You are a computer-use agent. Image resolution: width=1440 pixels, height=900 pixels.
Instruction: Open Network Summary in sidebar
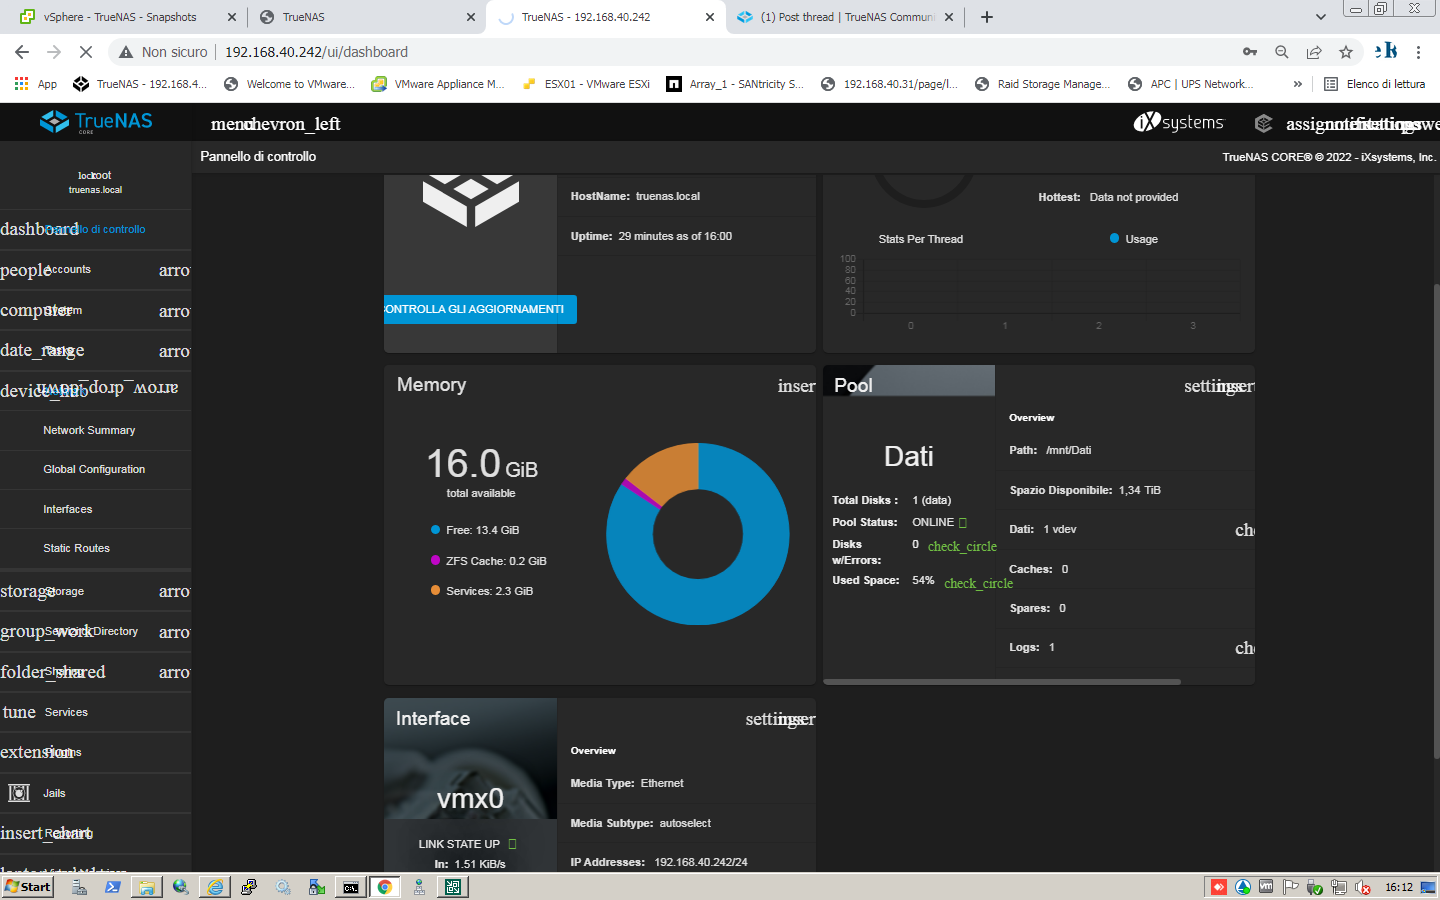[x=89, y=430]
